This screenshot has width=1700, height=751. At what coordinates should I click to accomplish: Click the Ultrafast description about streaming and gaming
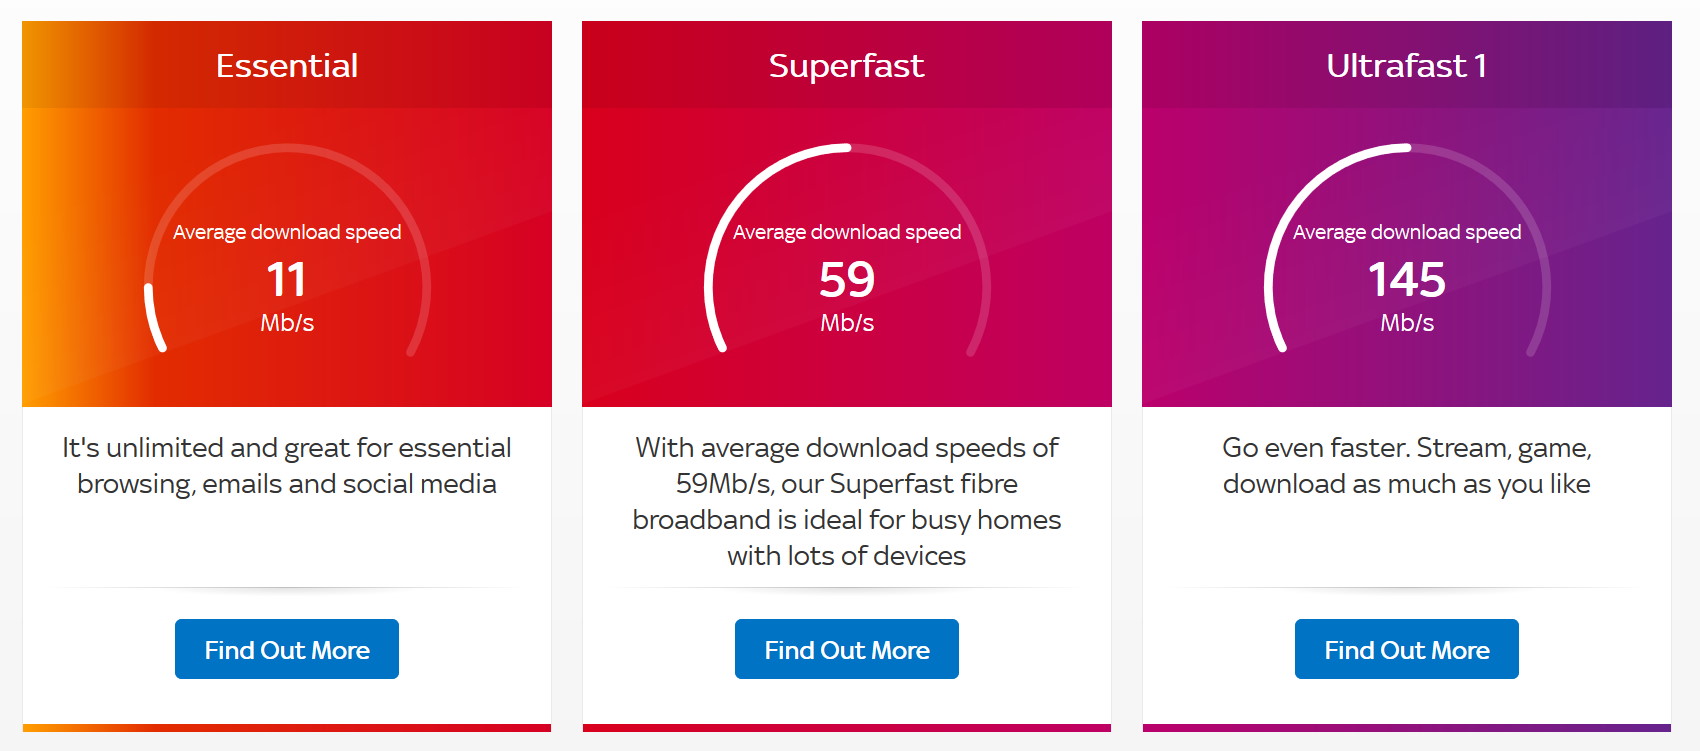[1407, 465]
